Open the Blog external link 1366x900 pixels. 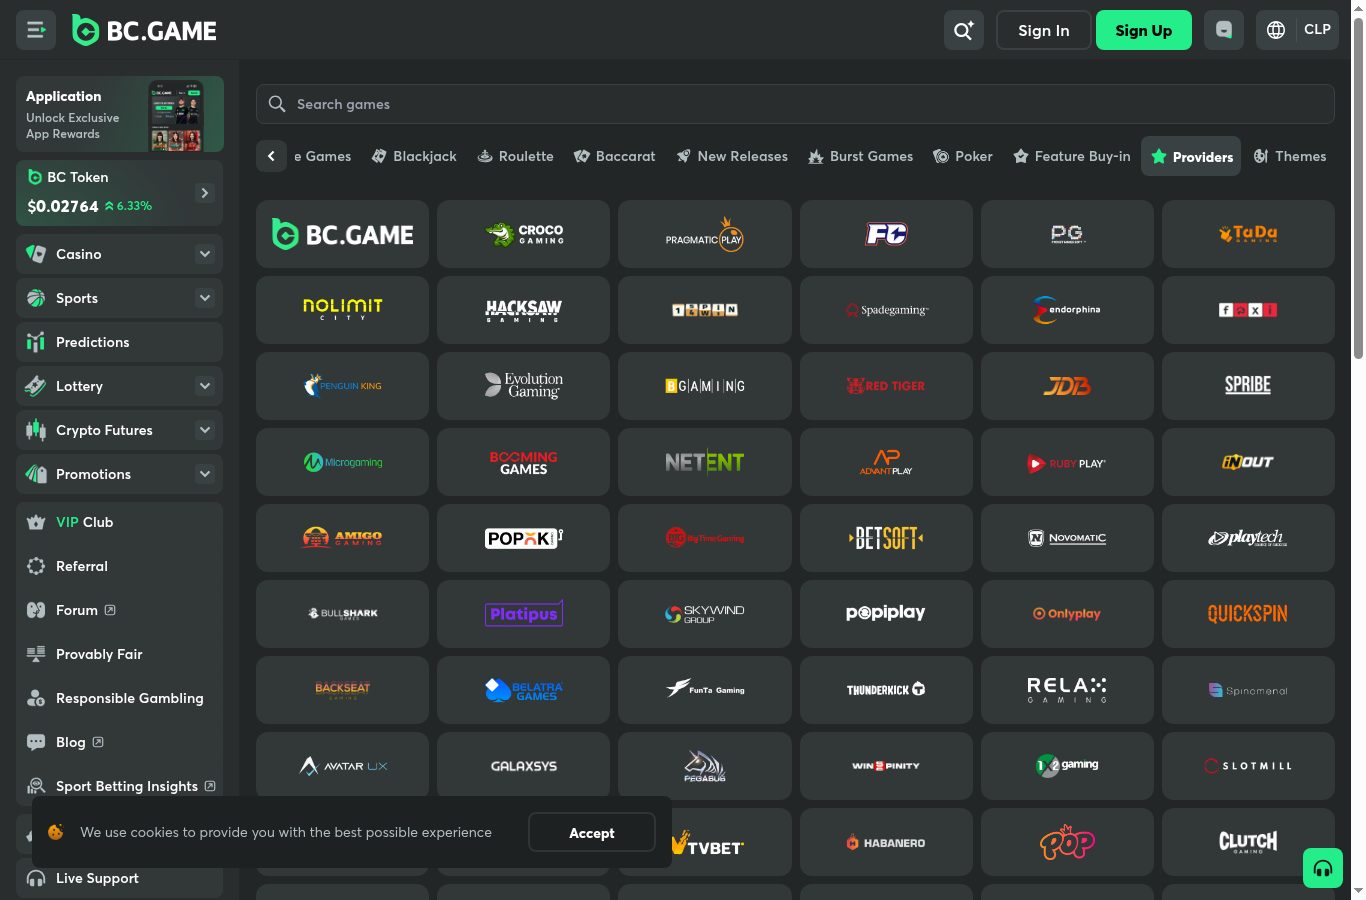point(119,742)
